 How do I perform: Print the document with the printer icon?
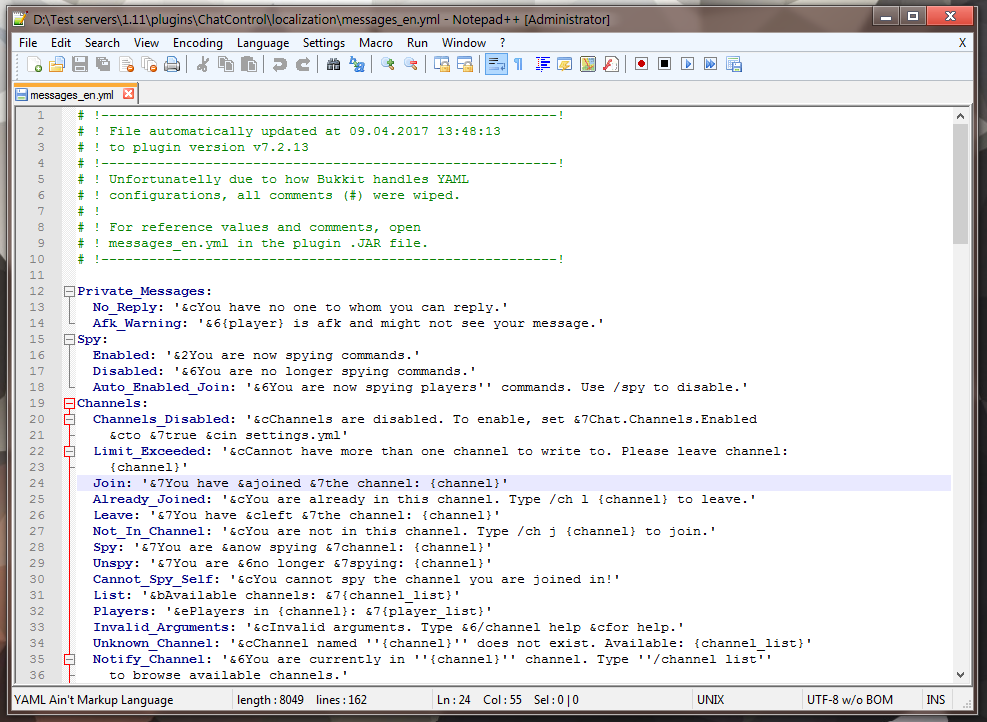pos(172,64)
